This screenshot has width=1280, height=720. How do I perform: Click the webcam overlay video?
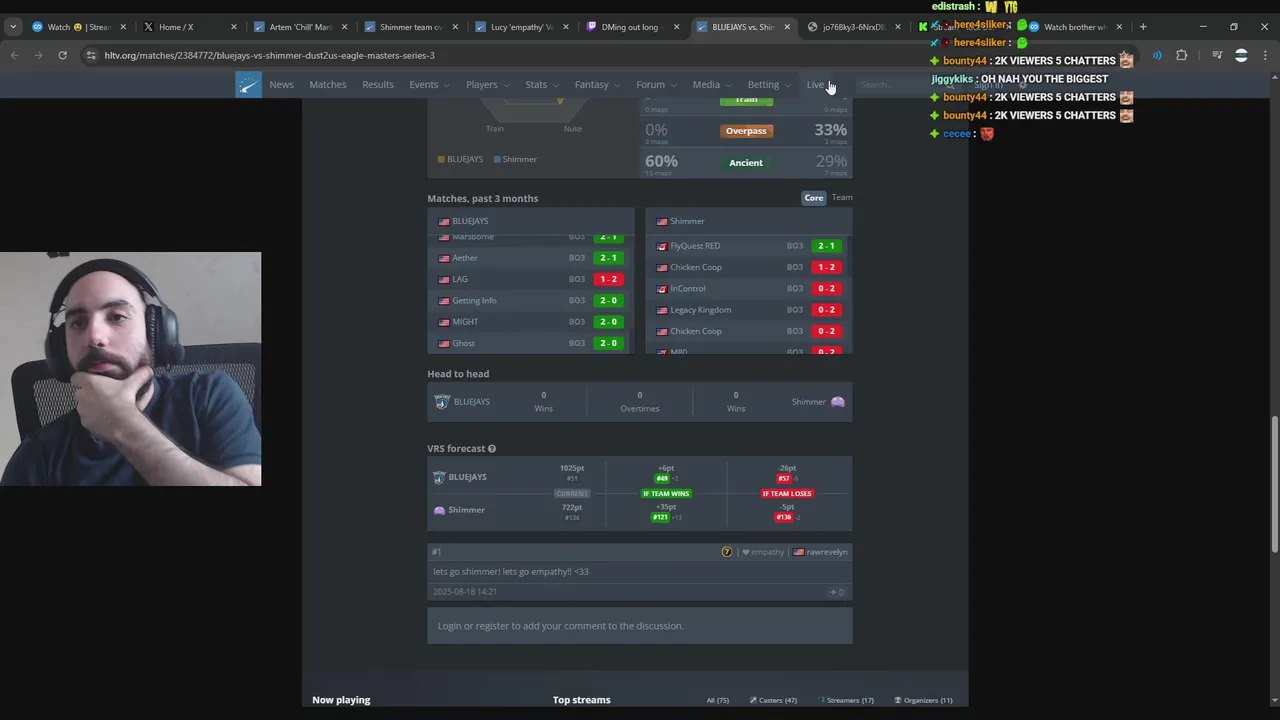130,369
